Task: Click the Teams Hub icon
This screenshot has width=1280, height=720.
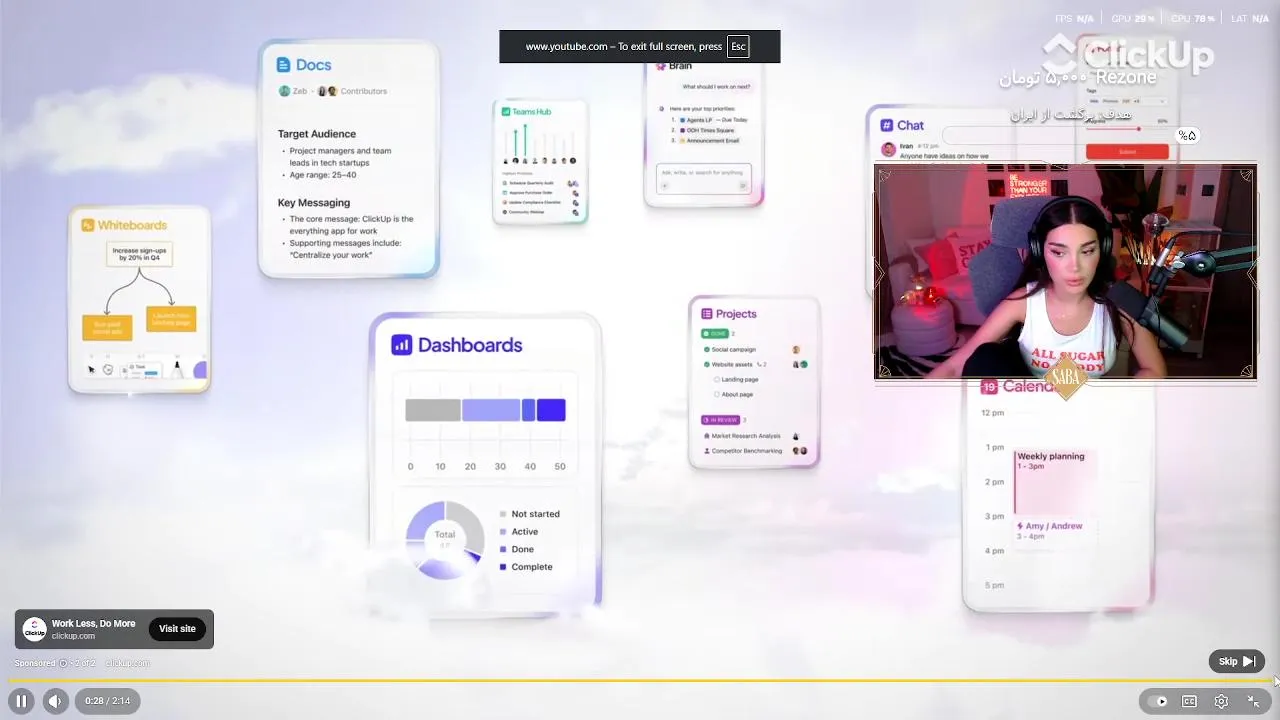Action: 506,112
